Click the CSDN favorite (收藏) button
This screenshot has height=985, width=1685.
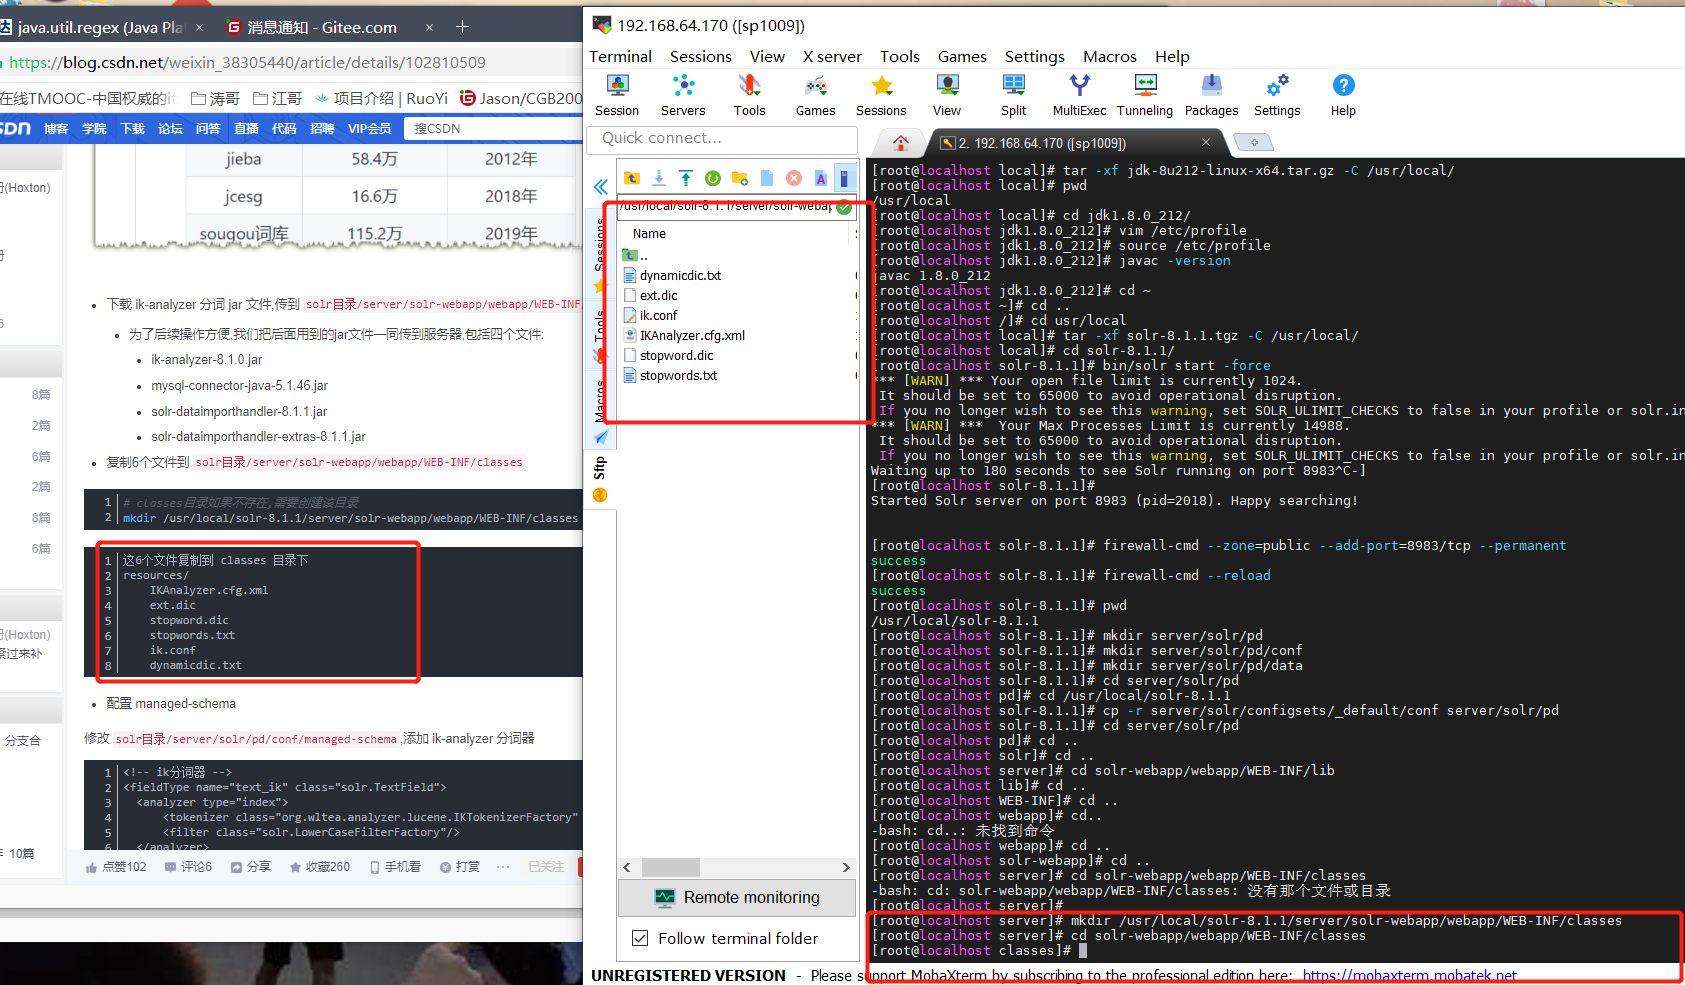click(x=319, y=867)
